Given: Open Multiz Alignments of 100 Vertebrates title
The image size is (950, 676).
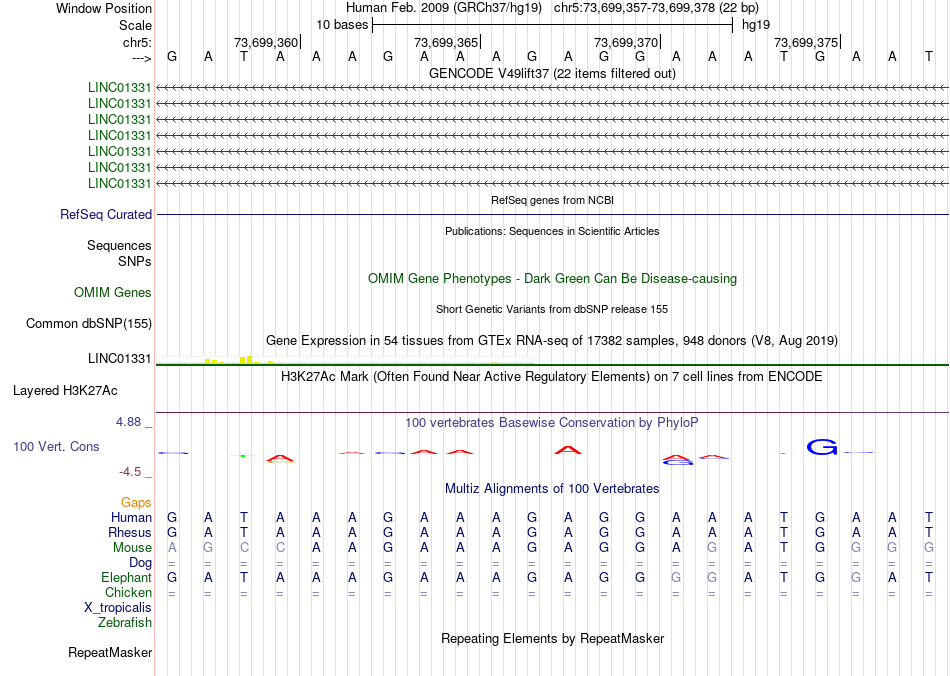Looking at the screenshot, I should tap(552, 488).
